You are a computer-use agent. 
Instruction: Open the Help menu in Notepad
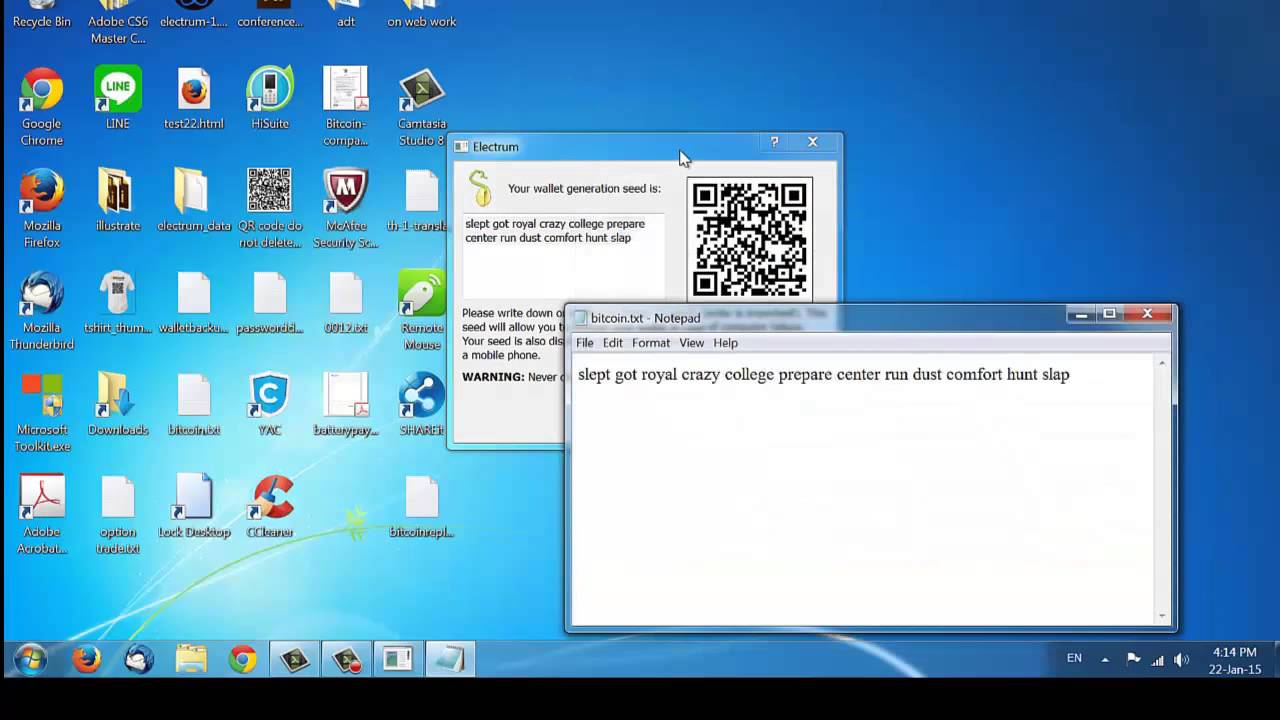coord(726,343)
